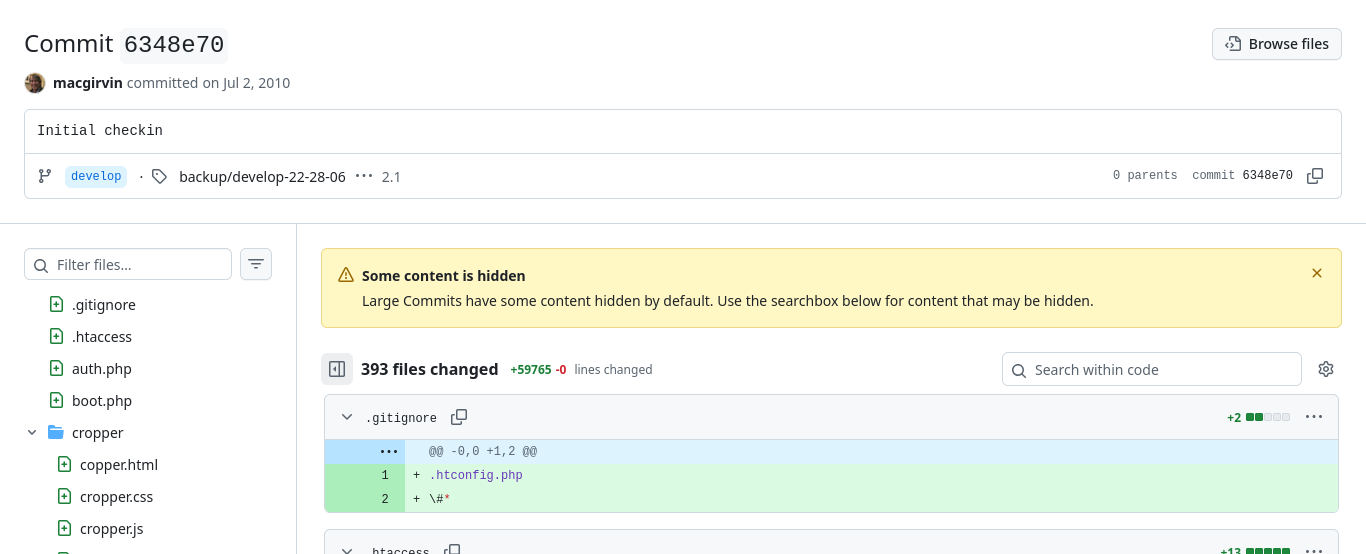Screen dimensions: 1366x554
Task: Open more options for .gitignore diff
Action: click(1314, 417)
